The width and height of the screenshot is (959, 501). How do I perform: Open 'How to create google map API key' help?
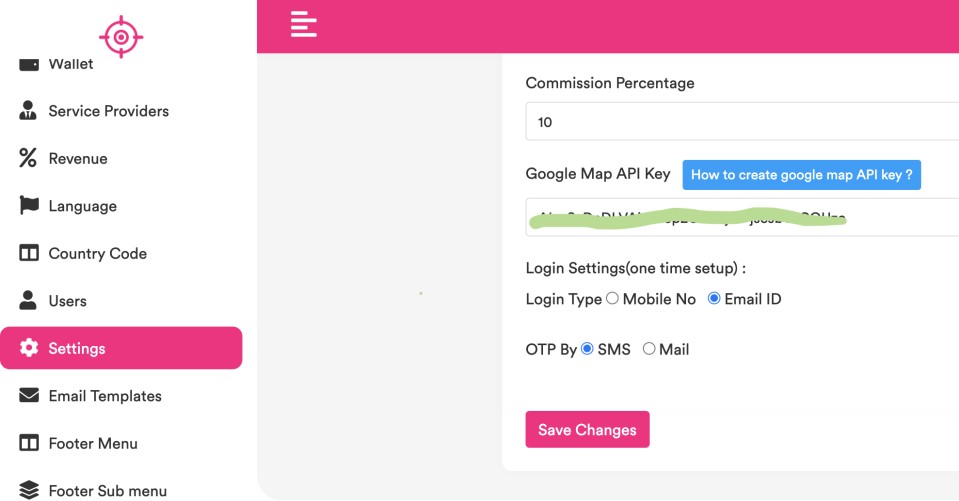point(801,175)
